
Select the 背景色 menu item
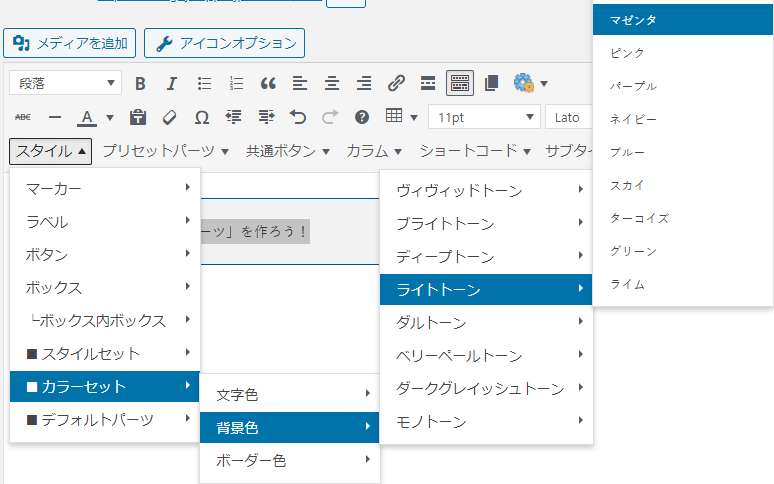click(290, 427)
